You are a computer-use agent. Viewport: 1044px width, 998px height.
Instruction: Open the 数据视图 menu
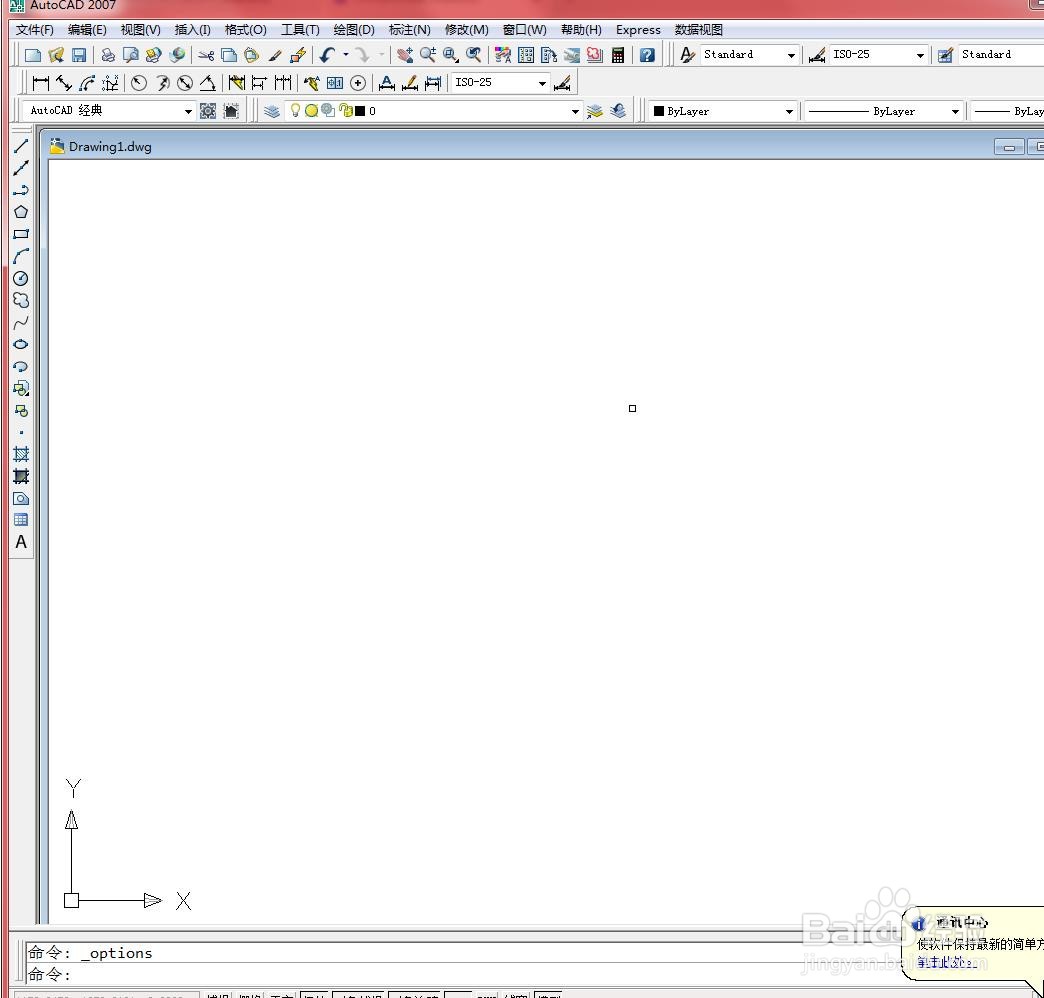click(x=698, y=30)
